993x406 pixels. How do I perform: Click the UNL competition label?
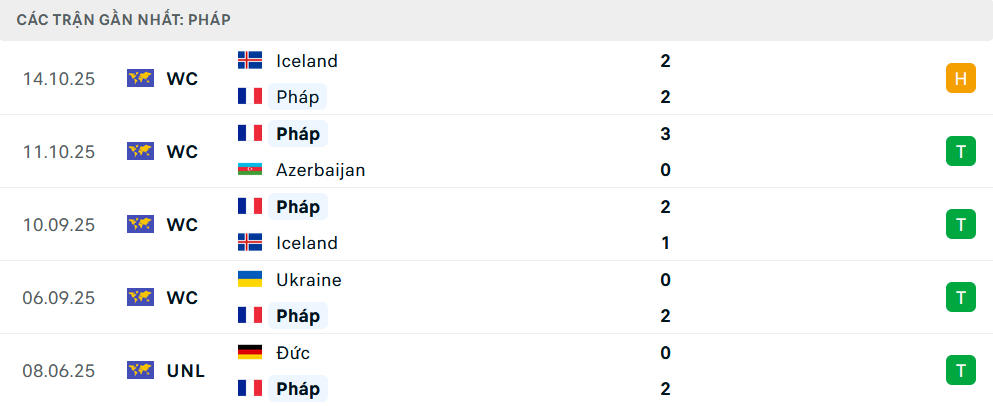[x=185, y=371]
